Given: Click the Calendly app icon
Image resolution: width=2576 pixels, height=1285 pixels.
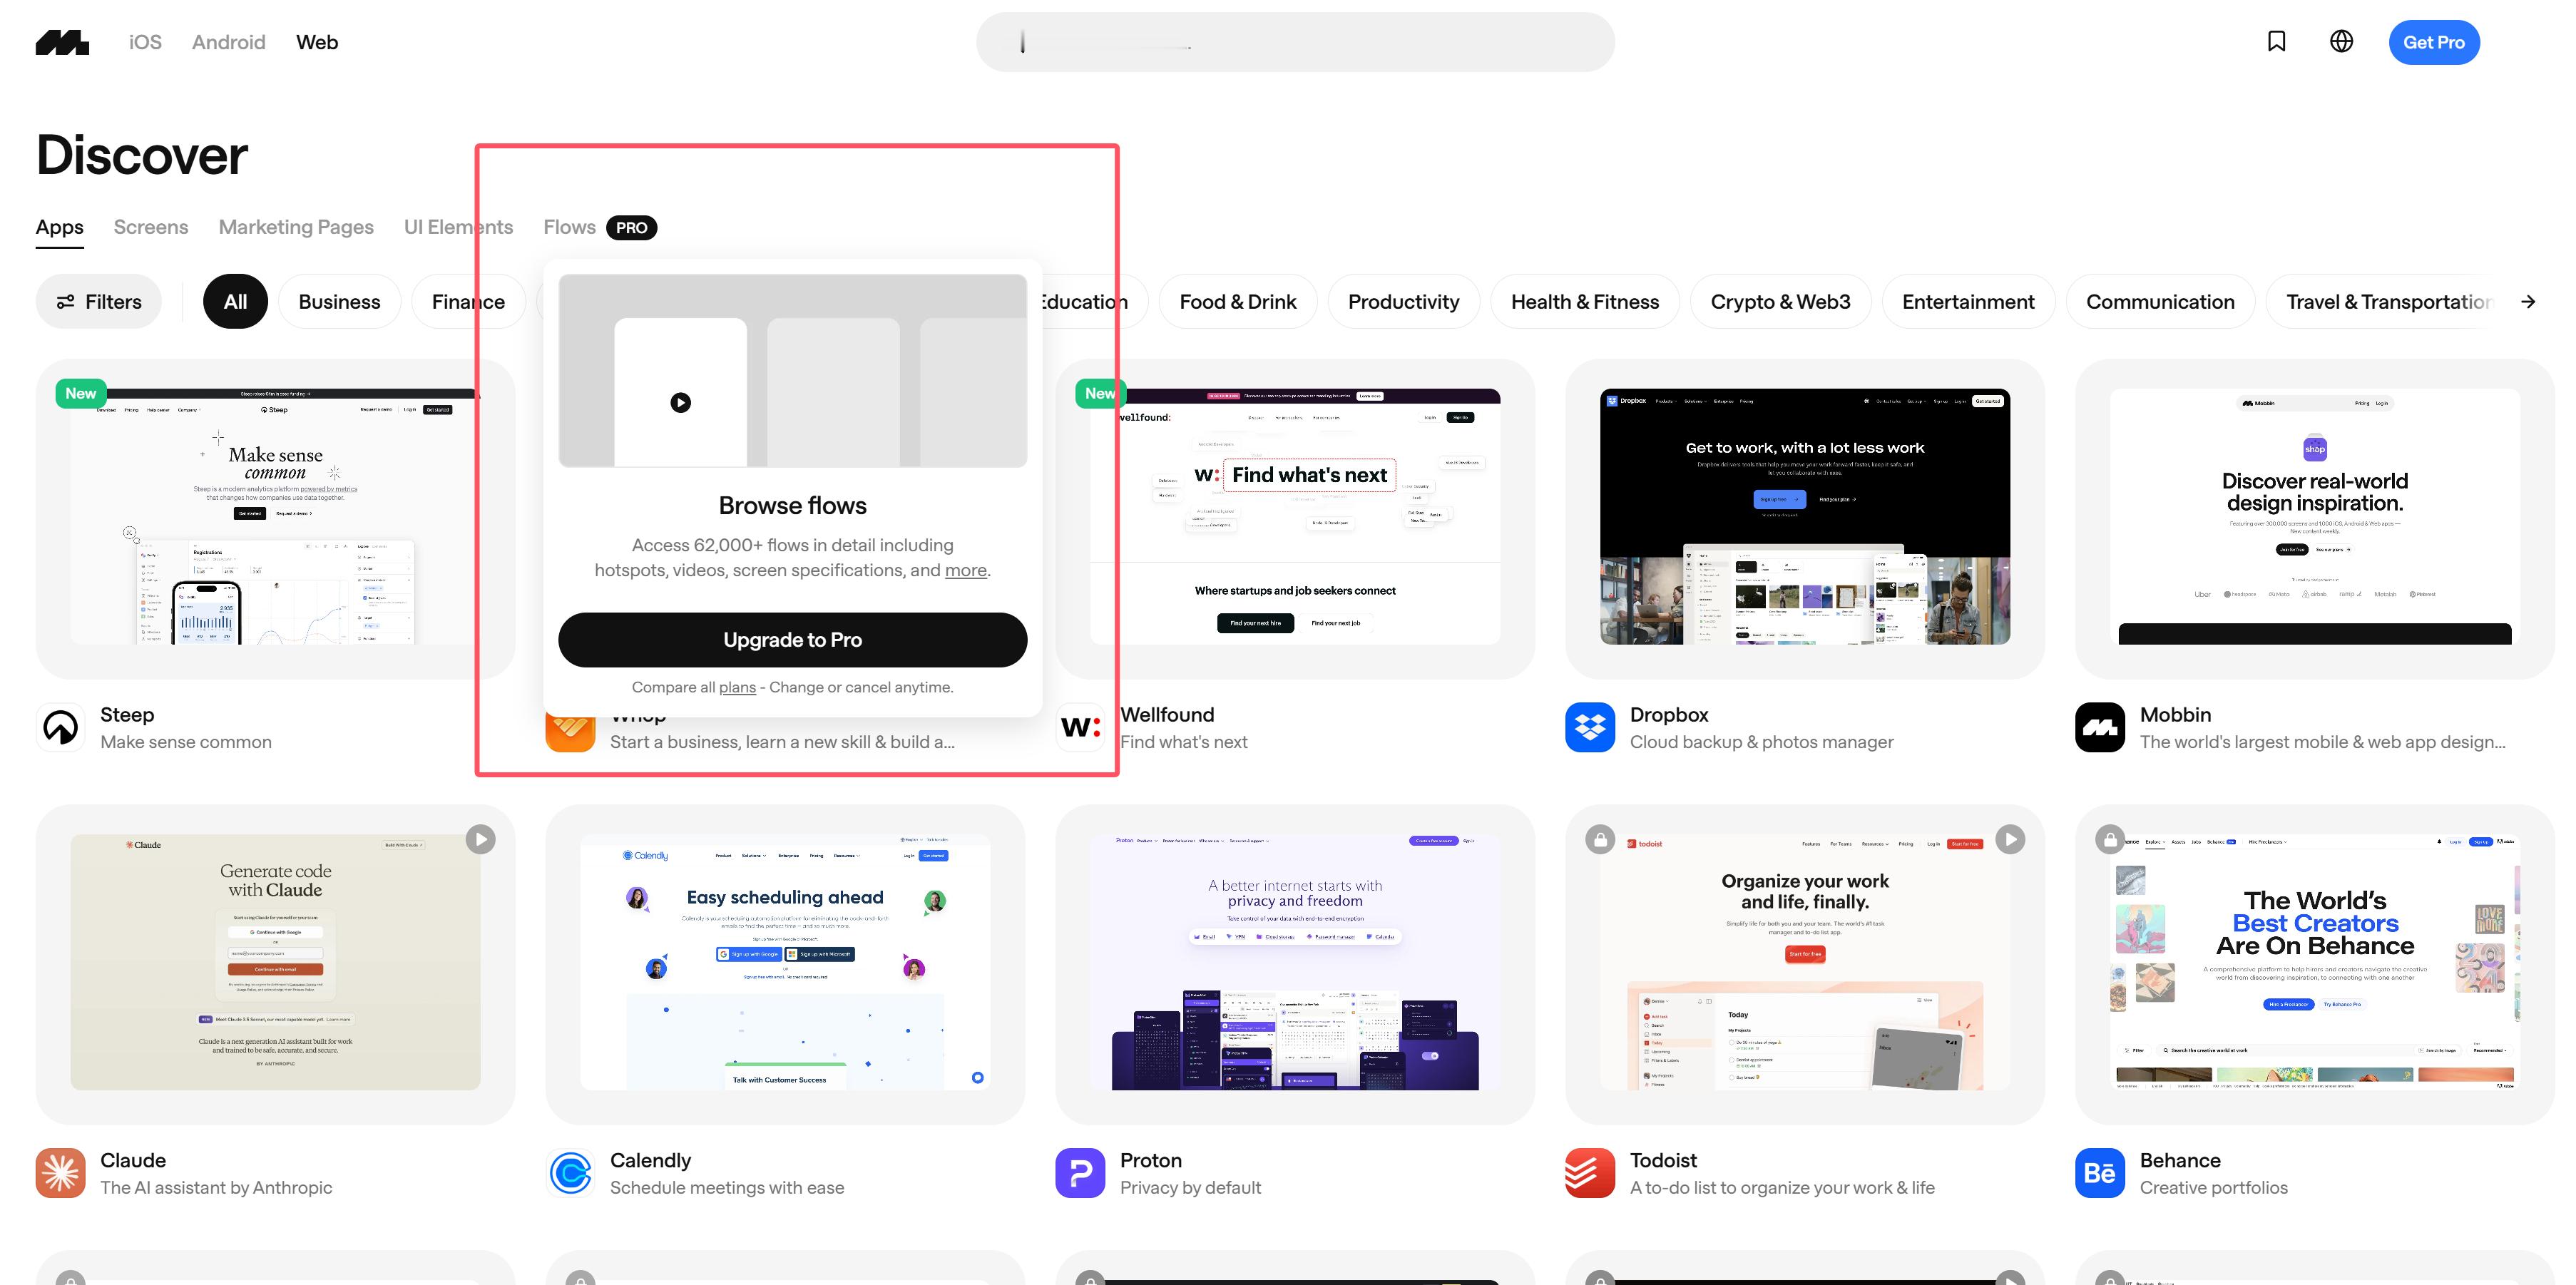Looking at the screenshot, I should (570, 1173).
